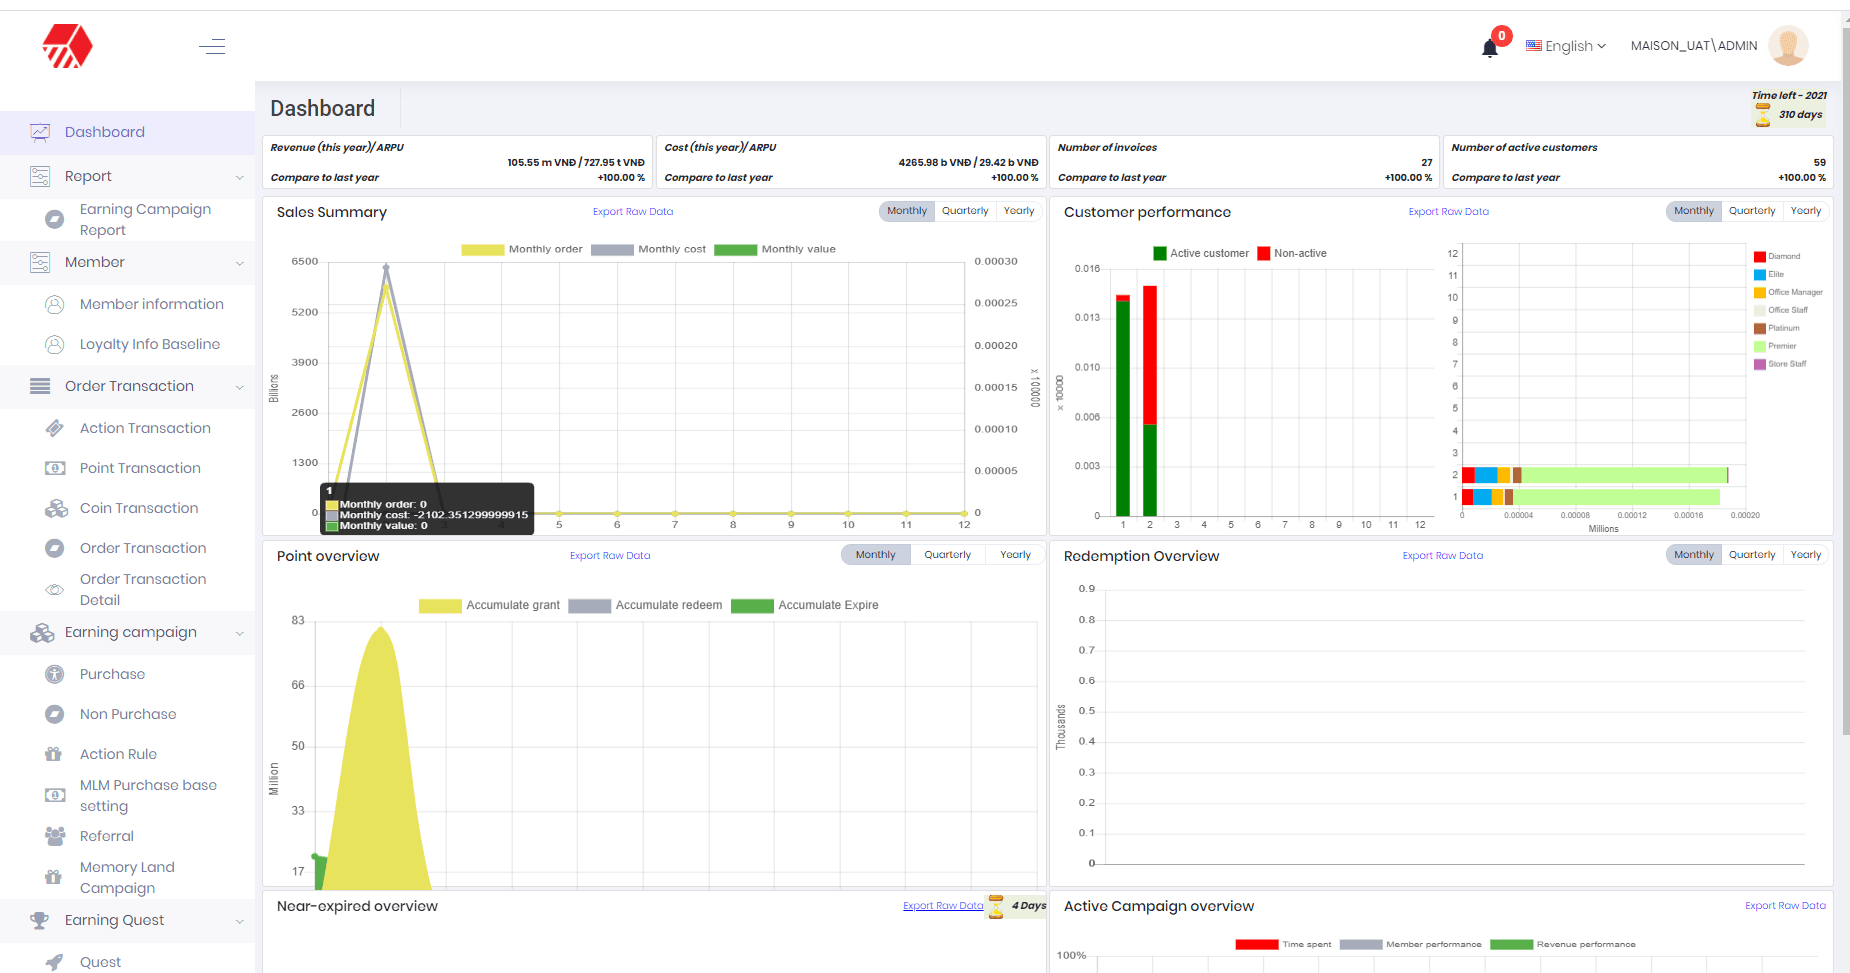
Task: Switch Sales Summary to Quarterly view
Action: [x=964, y=211]
